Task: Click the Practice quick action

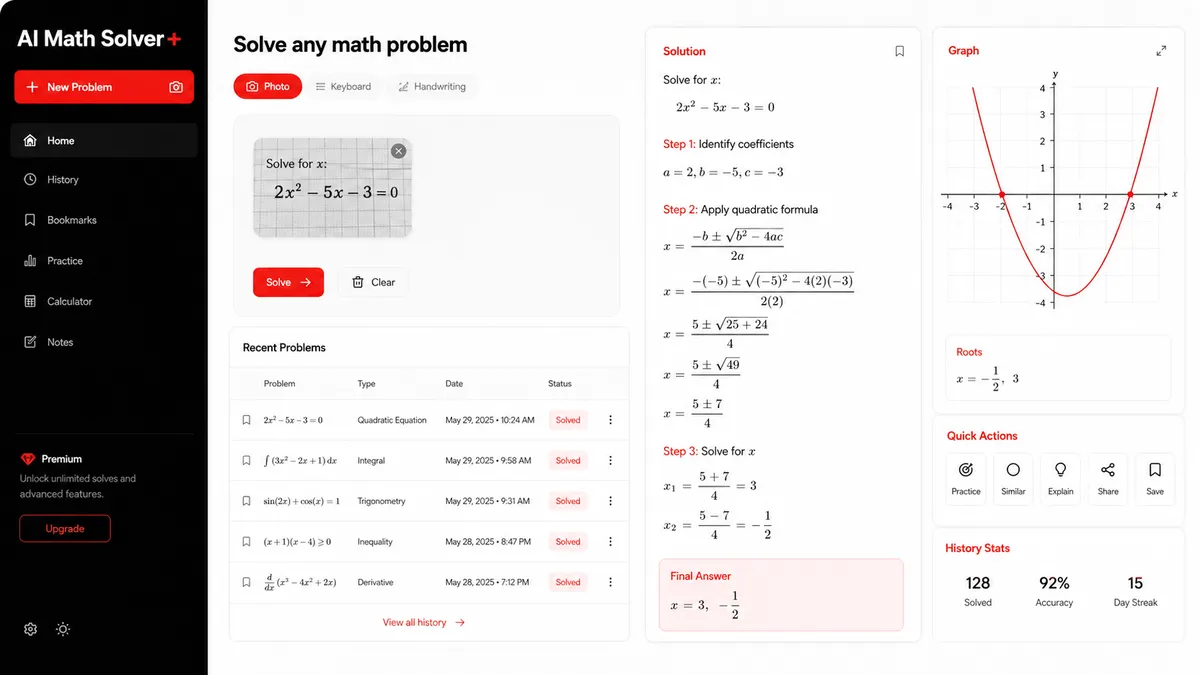Action: pos(966,478)
